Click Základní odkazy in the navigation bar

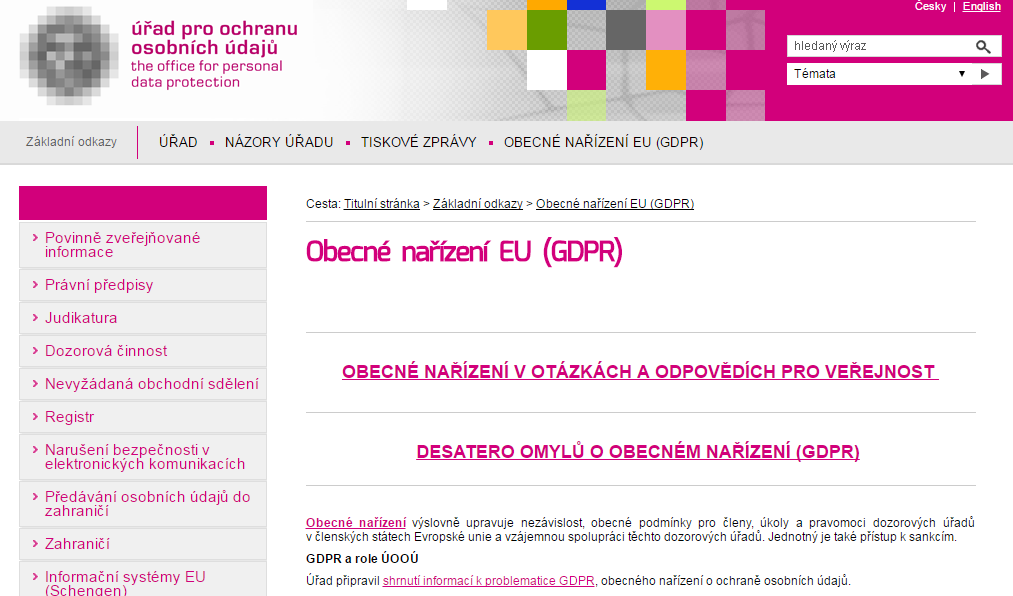[71, 141]
